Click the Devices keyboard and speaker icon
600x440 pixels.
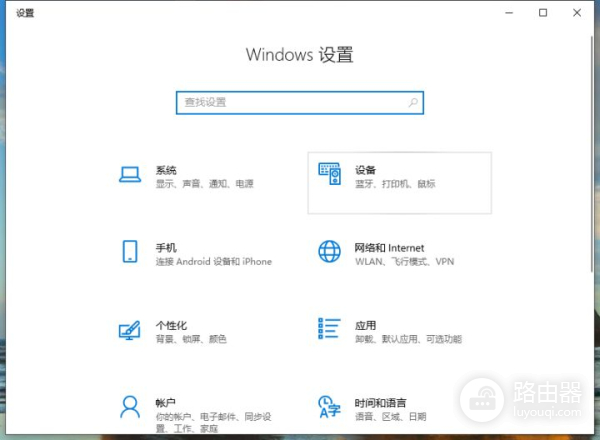[329, 174]
